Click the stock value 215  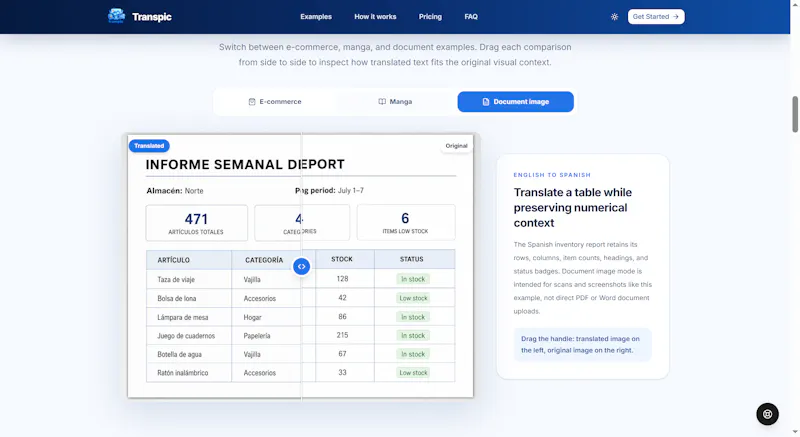tap(342, 335)
